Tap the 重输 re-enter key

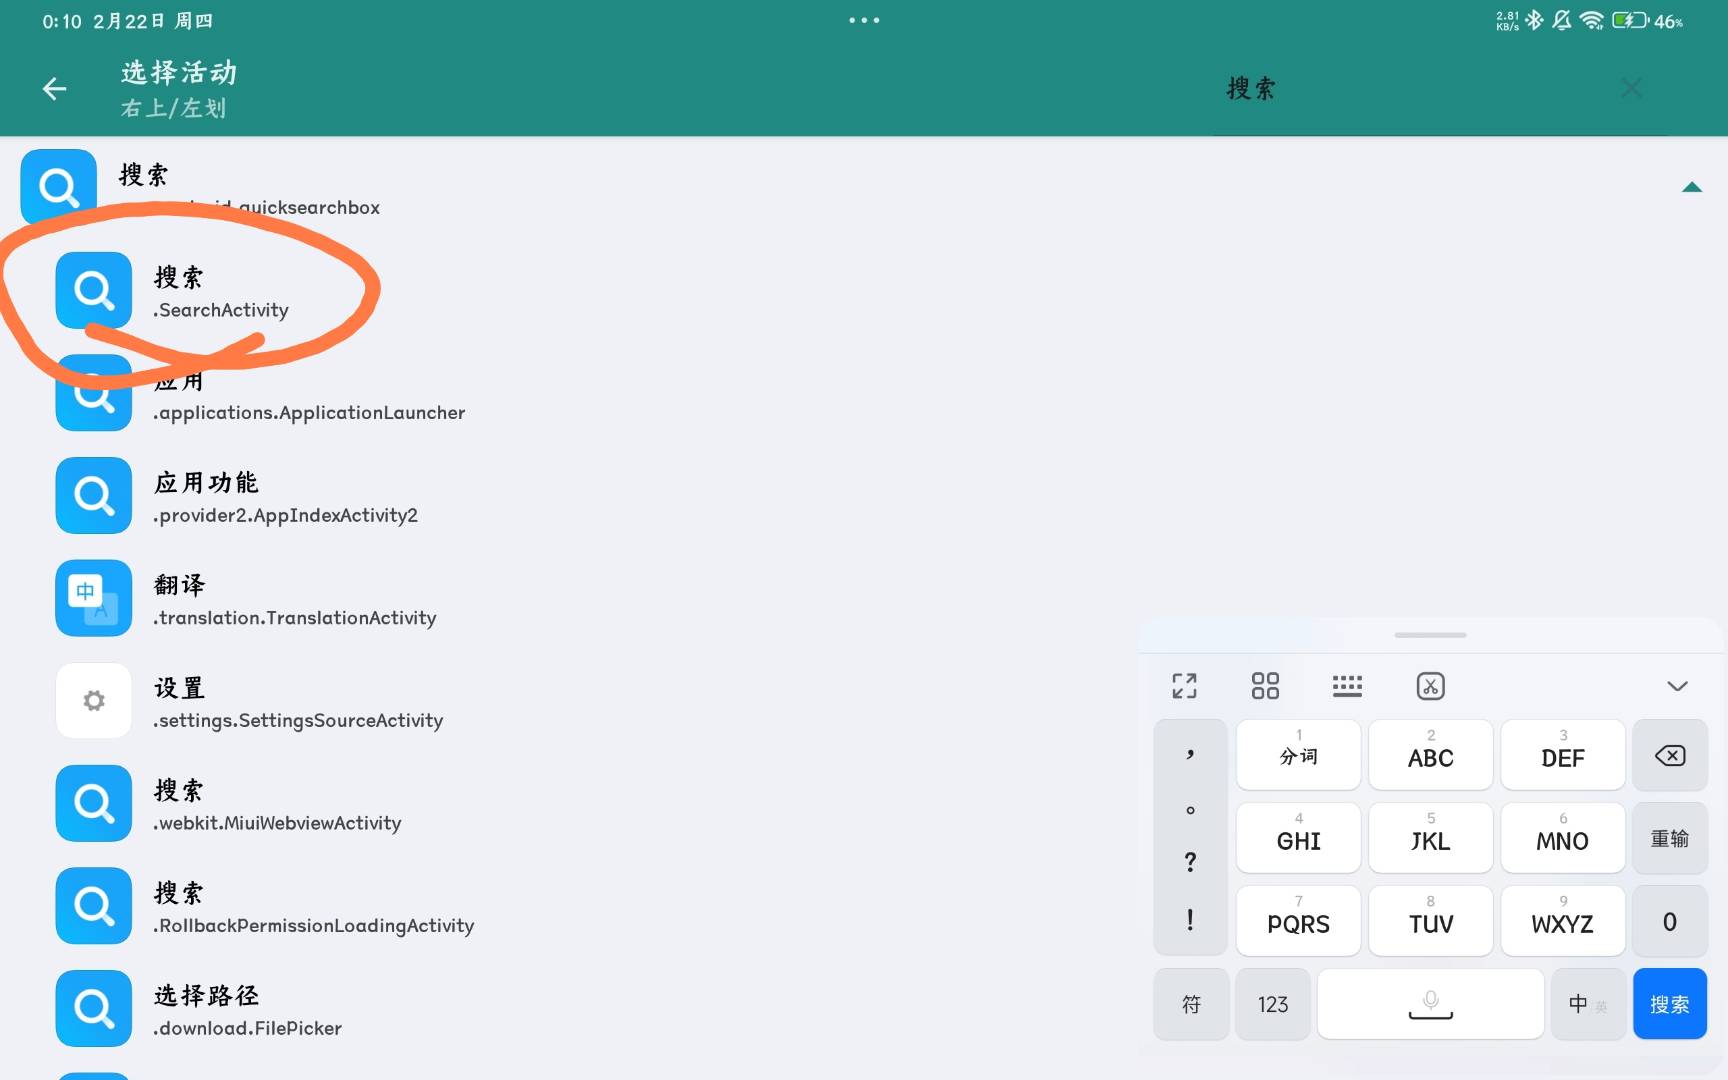coord(1669,839)
